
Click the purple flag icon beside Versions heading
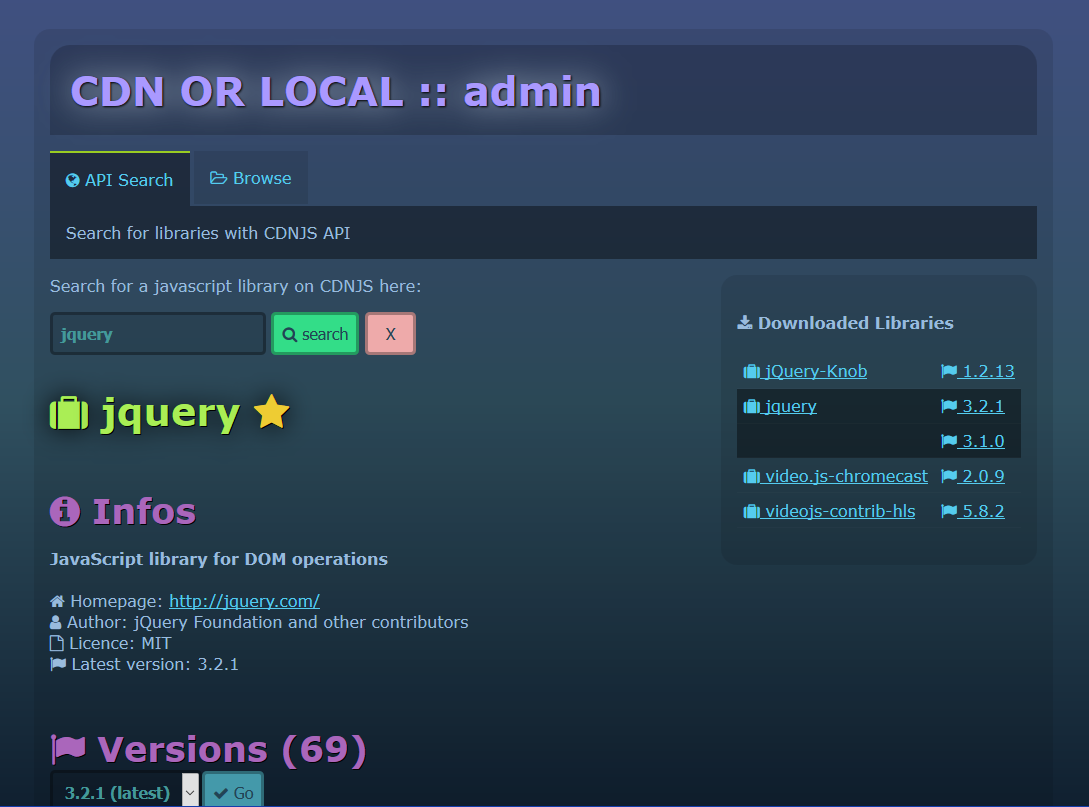coord(68,749)
